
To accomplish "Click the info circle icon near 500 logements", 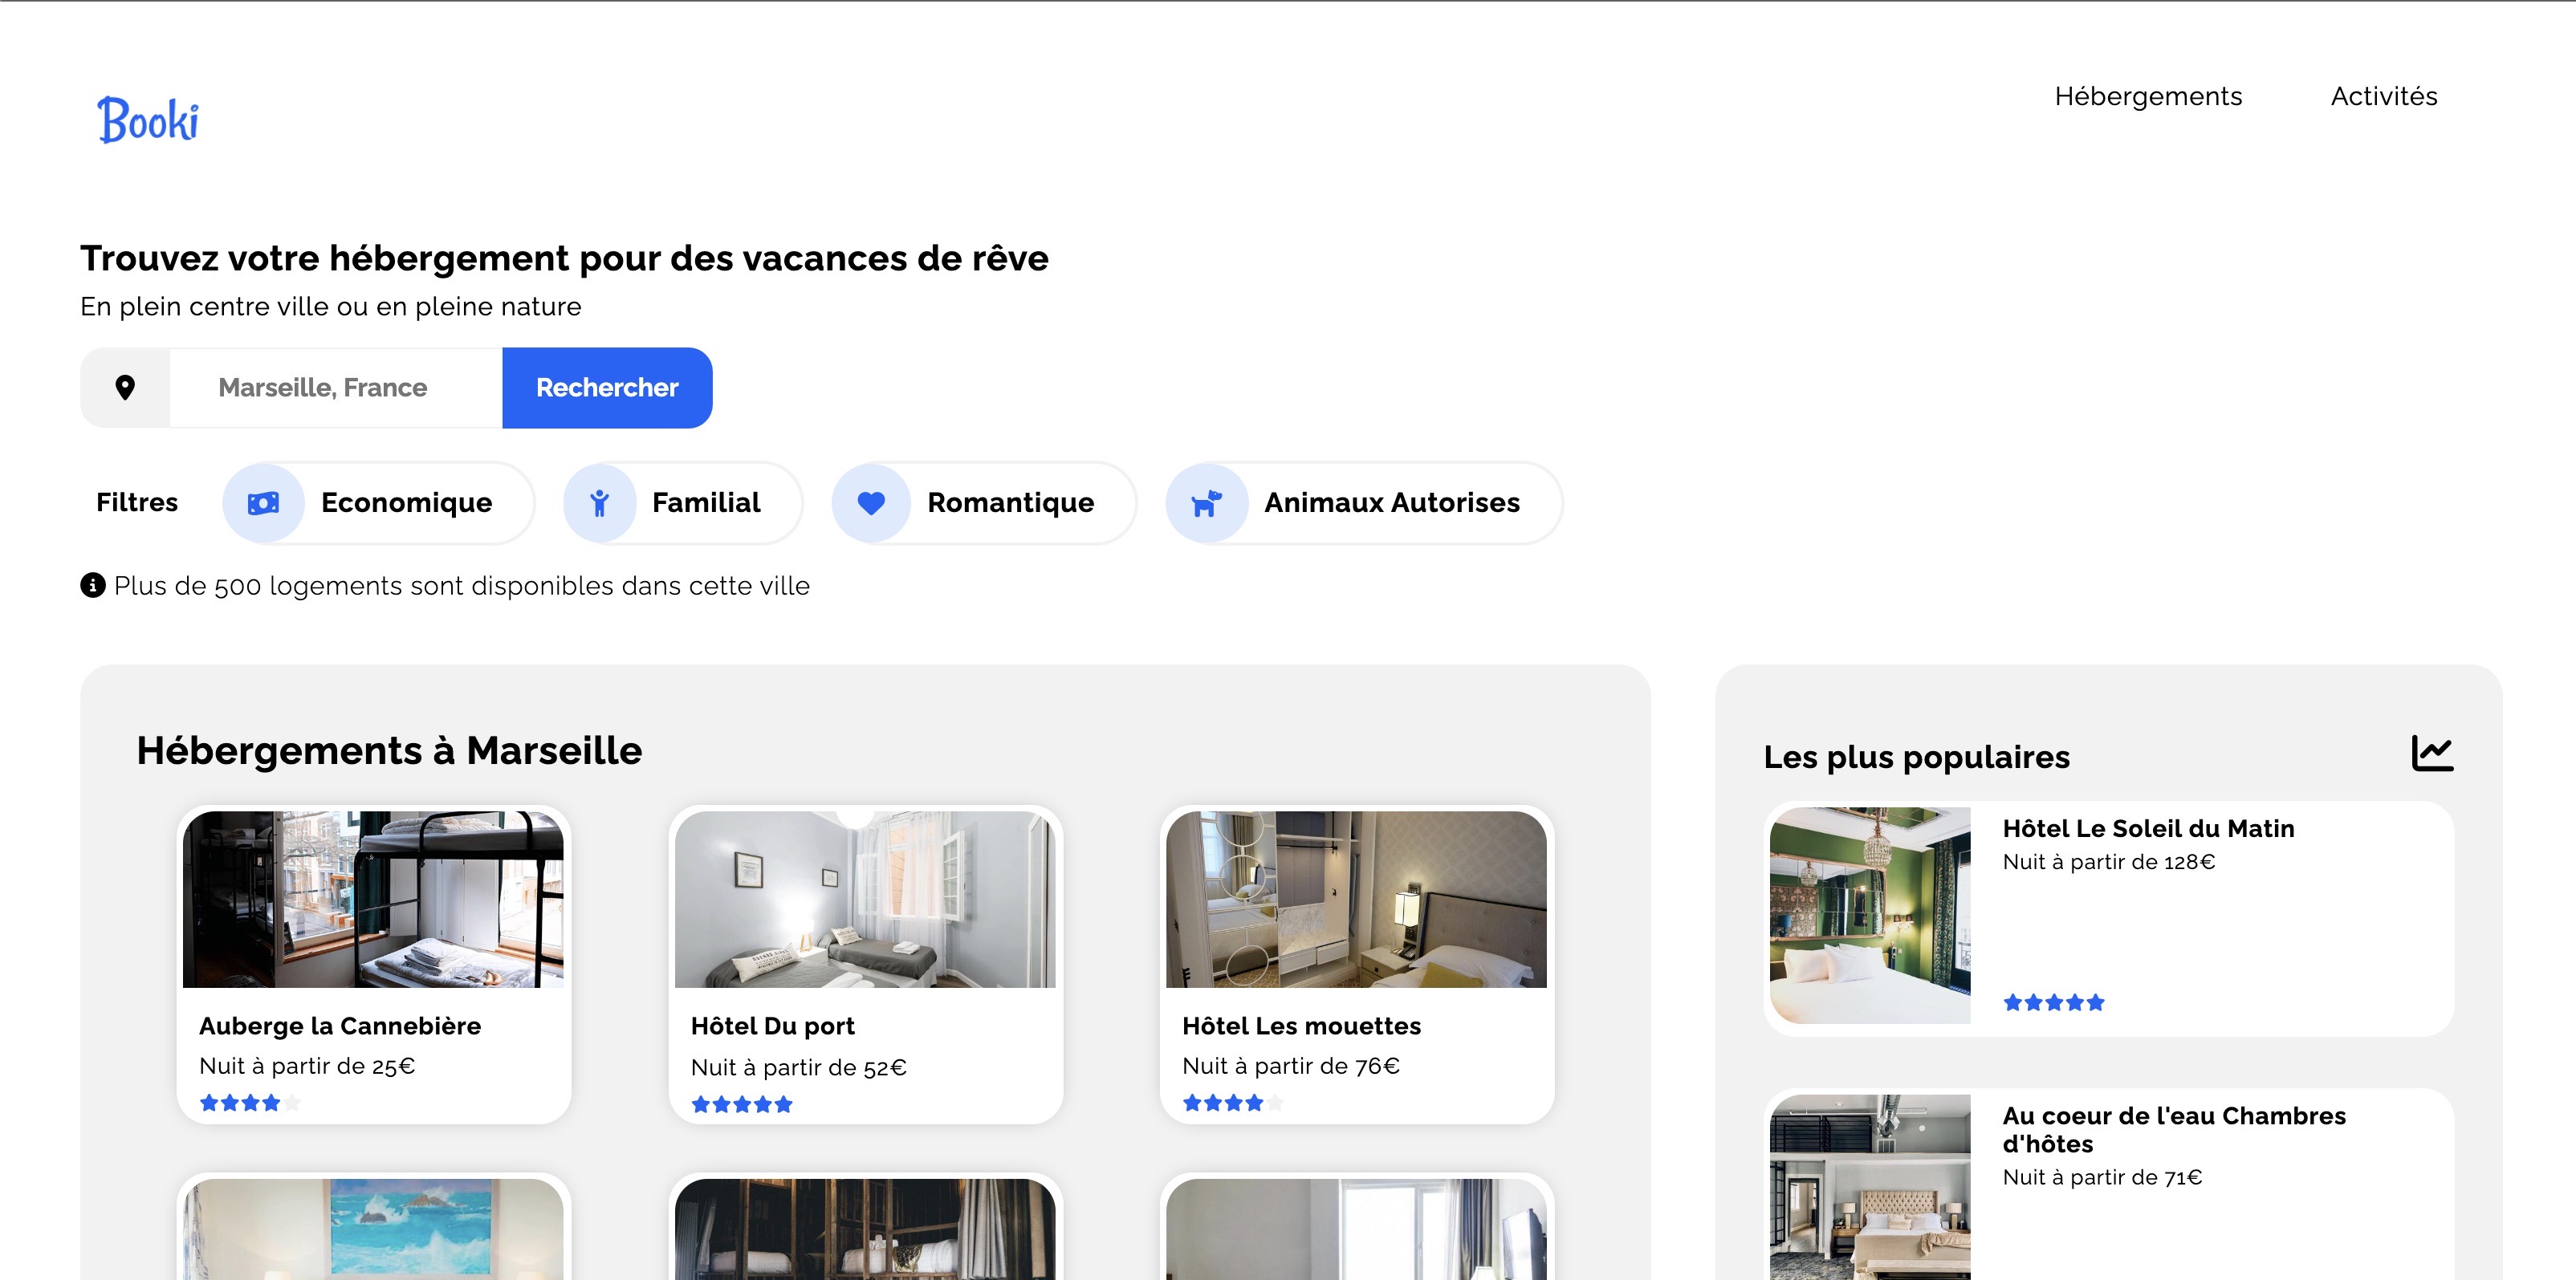I will pos(93,585).
